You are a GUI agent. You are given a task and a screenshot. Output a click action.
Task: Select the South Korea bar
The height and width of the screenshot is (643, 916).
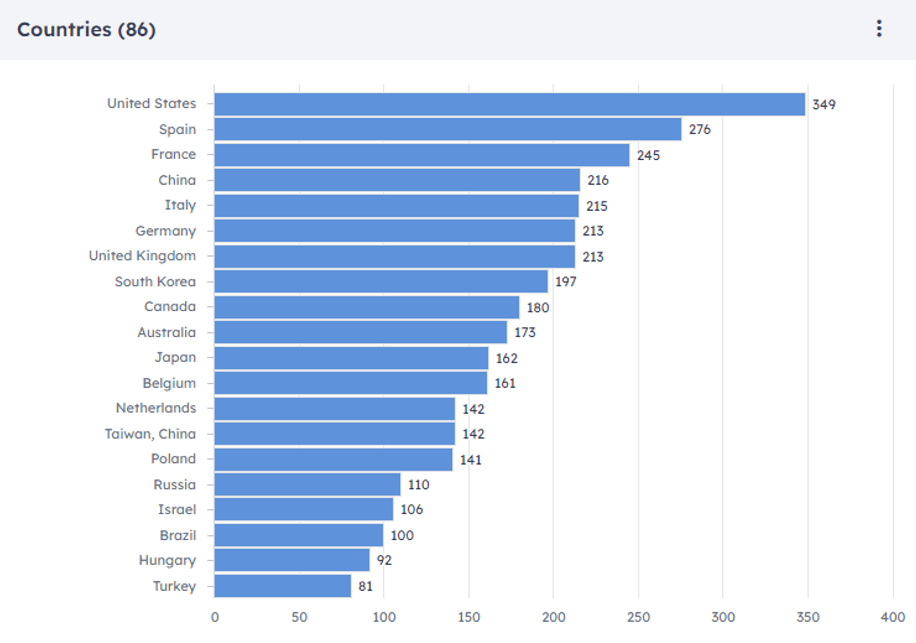pyautogui.click(x=381, y=282)
